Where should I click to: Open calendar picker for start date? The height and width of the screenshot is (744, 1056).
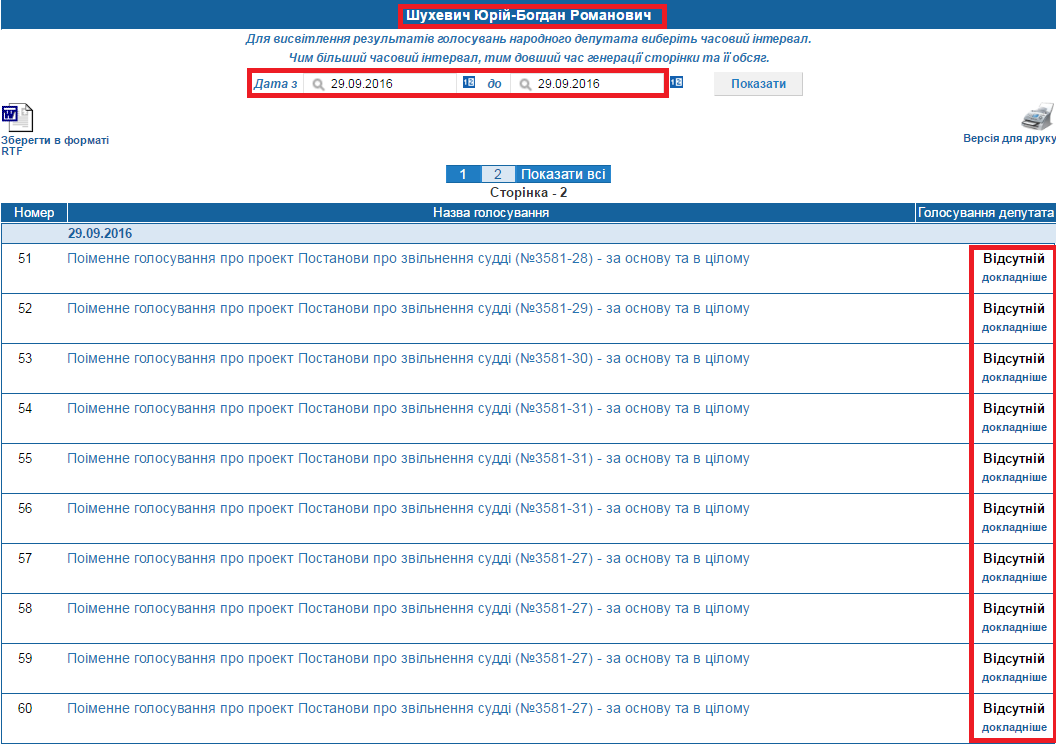point(469,83)
